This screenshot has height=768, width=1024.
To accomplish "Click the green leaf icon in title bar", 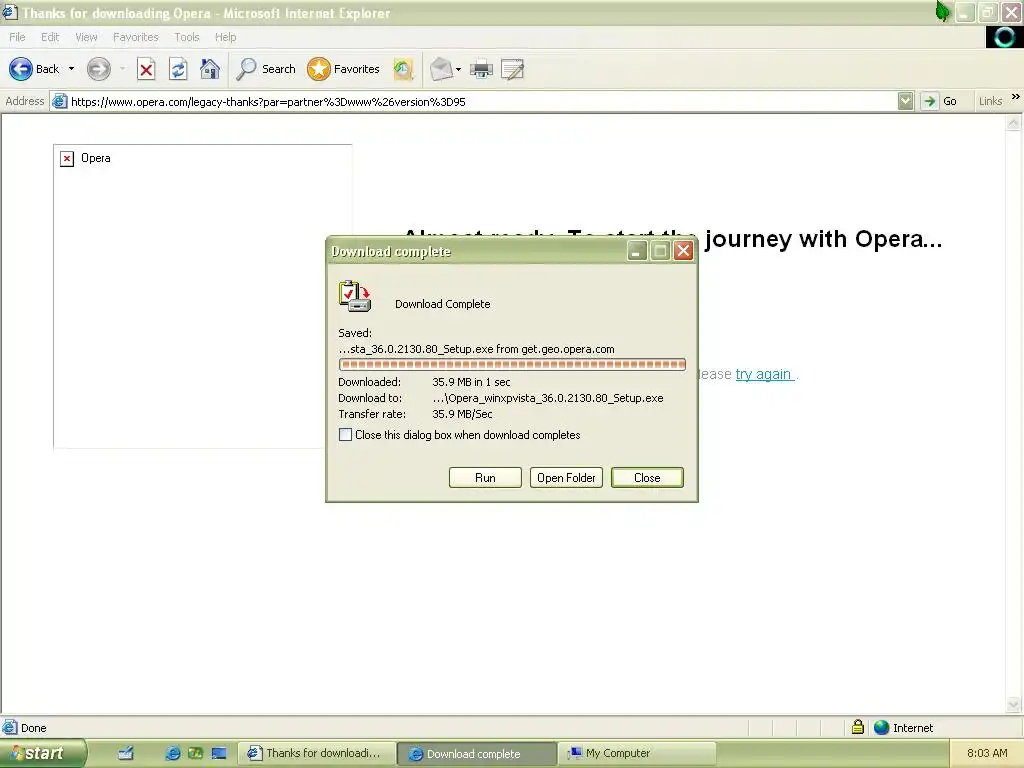I will (942, 11).
